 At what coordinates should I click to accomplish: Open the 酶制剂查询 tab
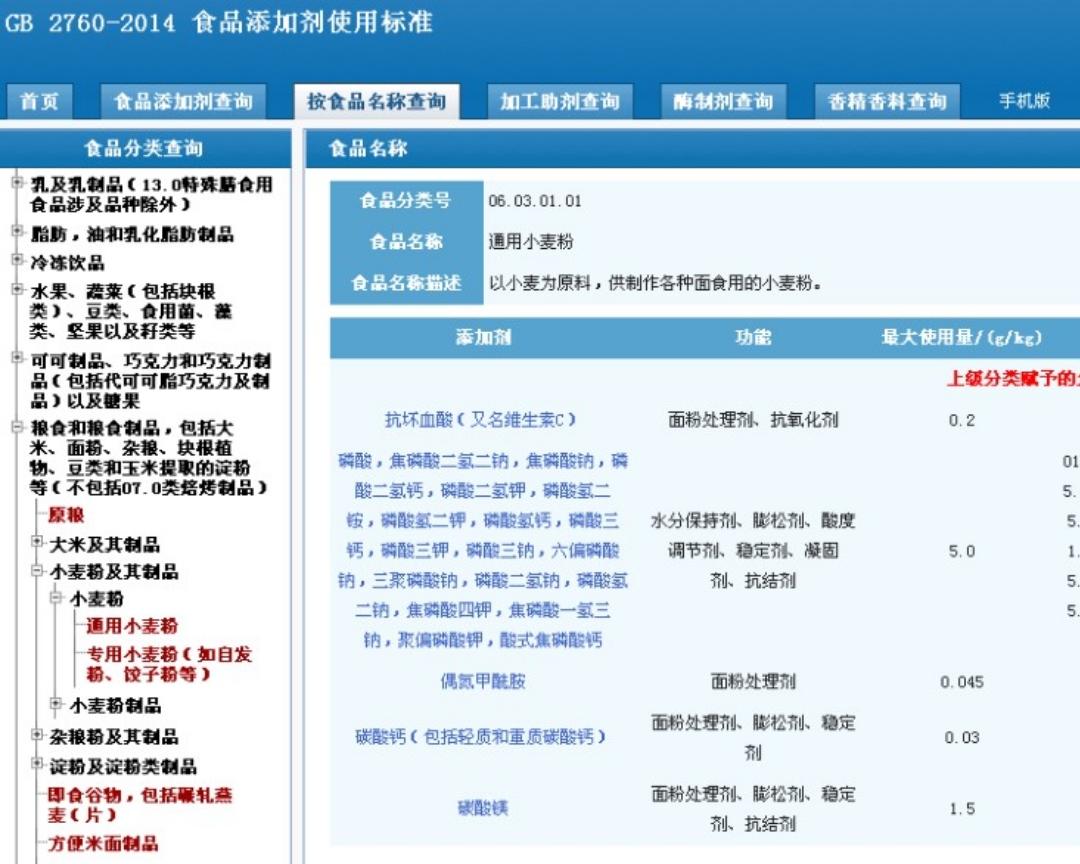pyautogui.click(x=723, y=102)
